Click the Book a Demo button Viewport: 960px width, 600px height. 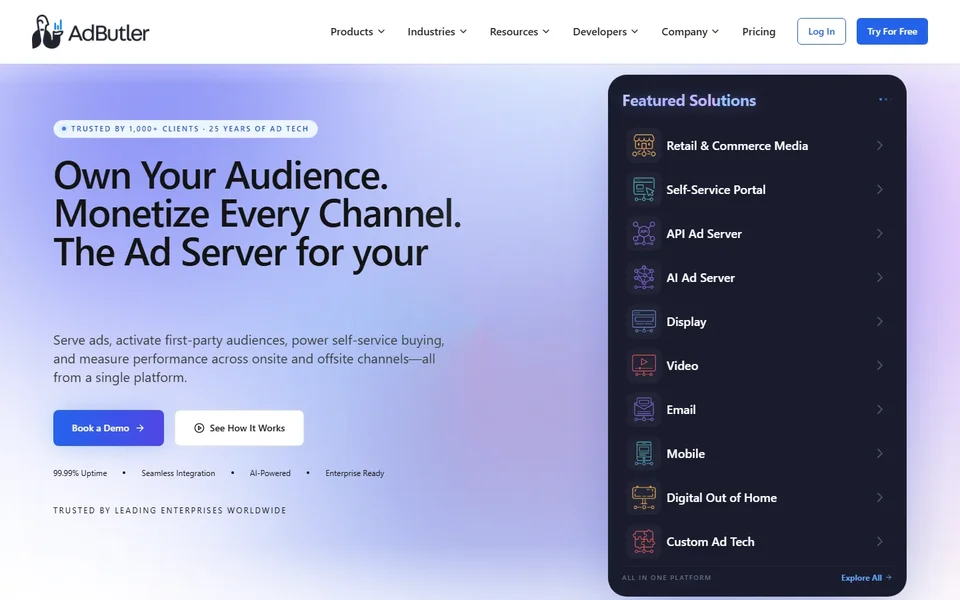pyautogui.click(x=108, y=428)
